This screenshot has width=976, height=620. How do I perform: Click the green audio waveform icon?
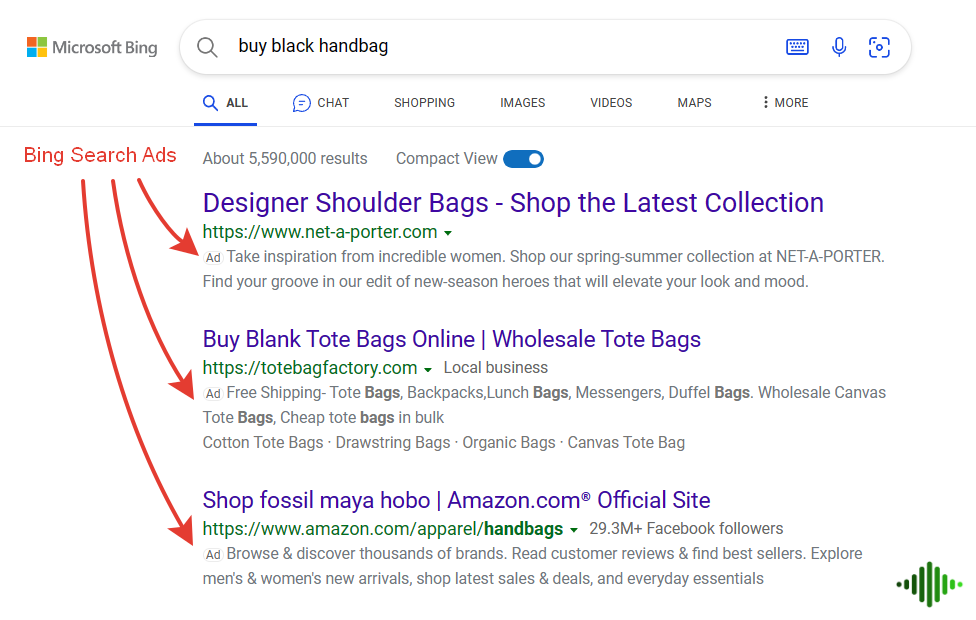pyautogui.click(x=928, y=584)
